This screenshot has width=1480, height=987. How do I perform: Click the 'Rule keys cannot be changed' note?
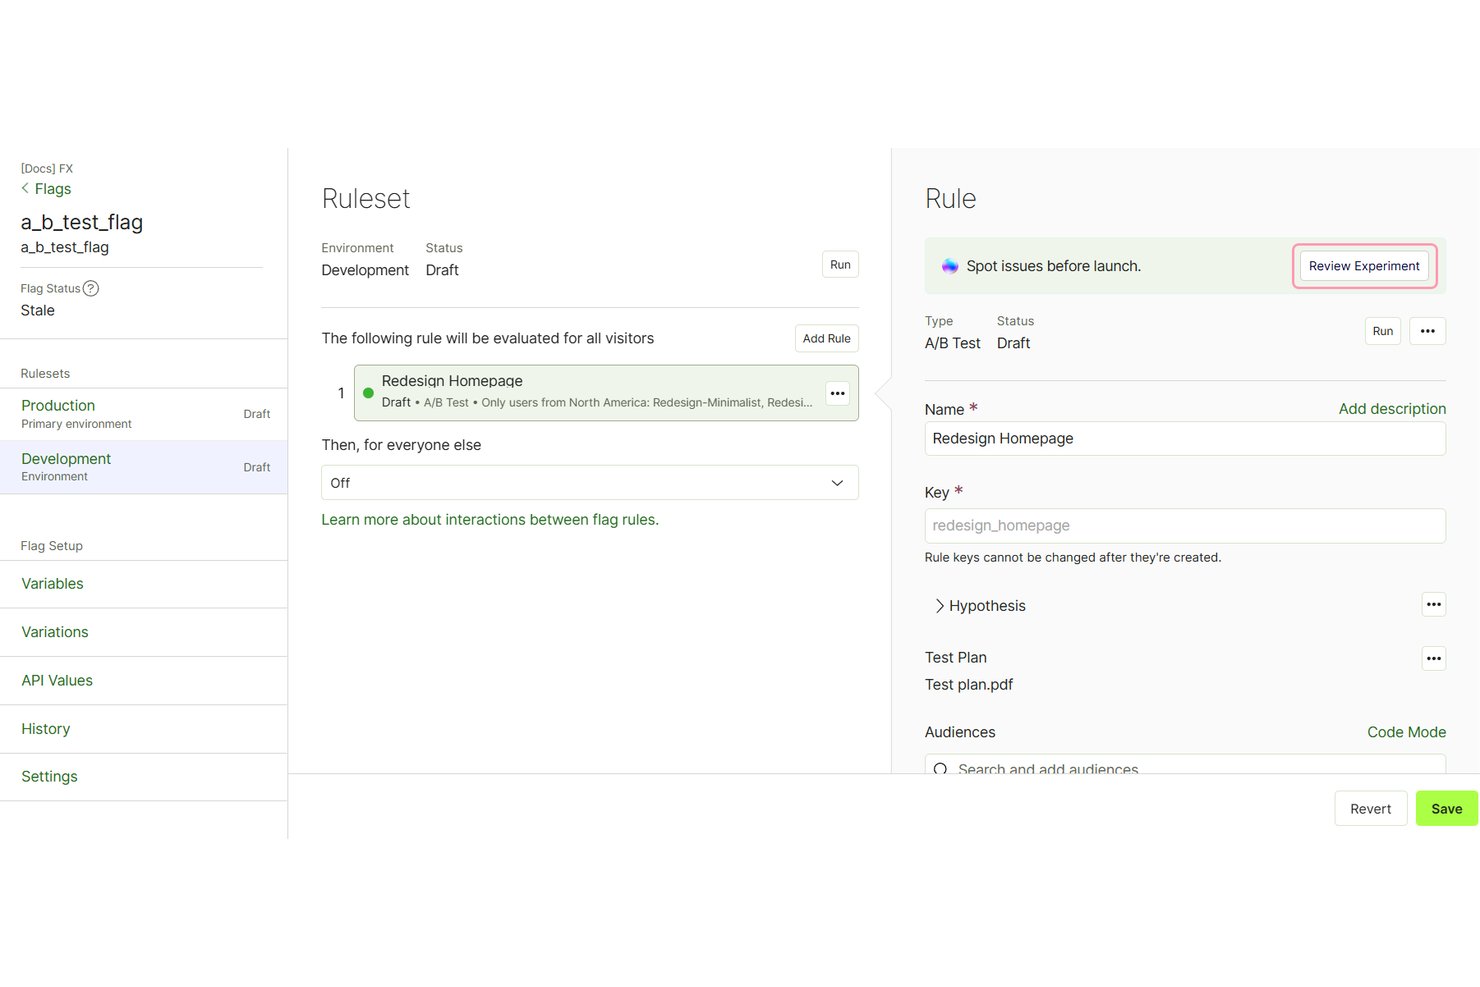coord(1073,558)
